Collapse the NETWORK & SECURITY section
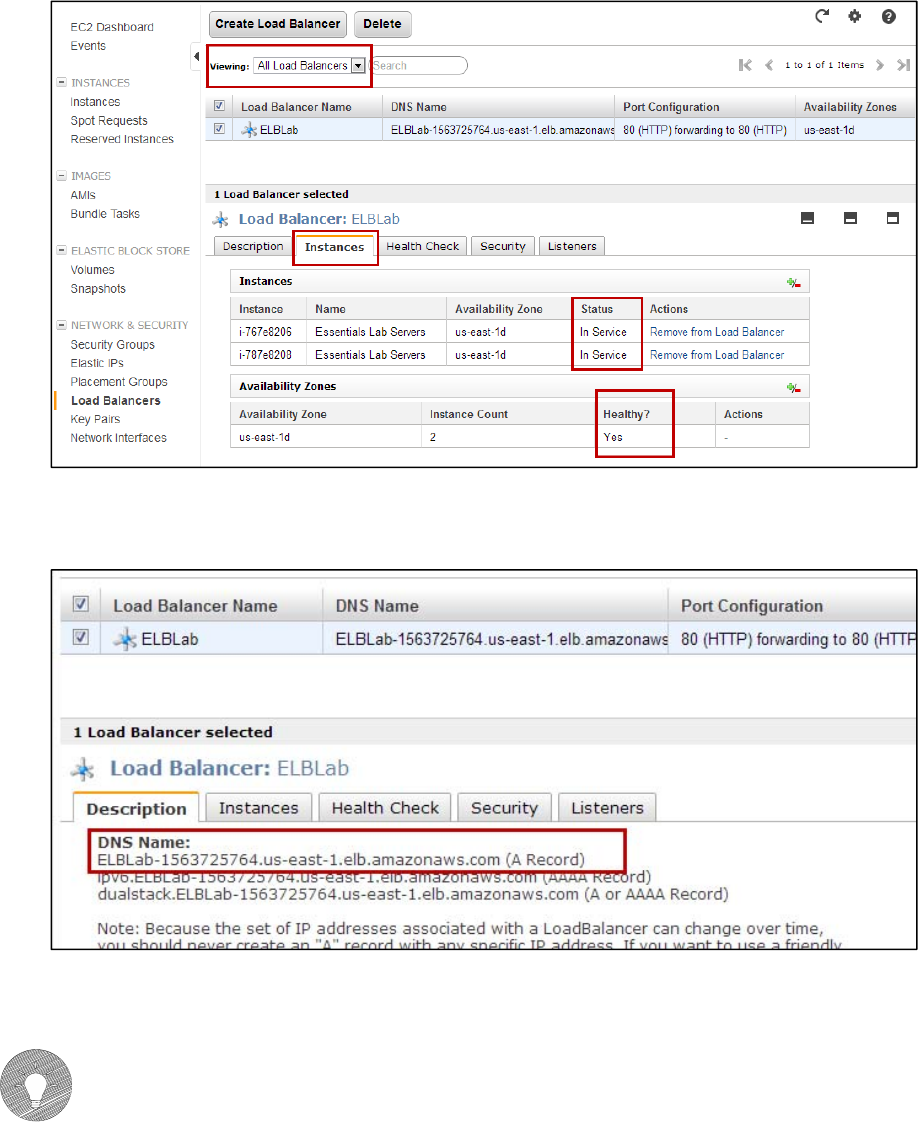Image resolution: width=918 pixels, height=1122 pixels. coord(62,325)
